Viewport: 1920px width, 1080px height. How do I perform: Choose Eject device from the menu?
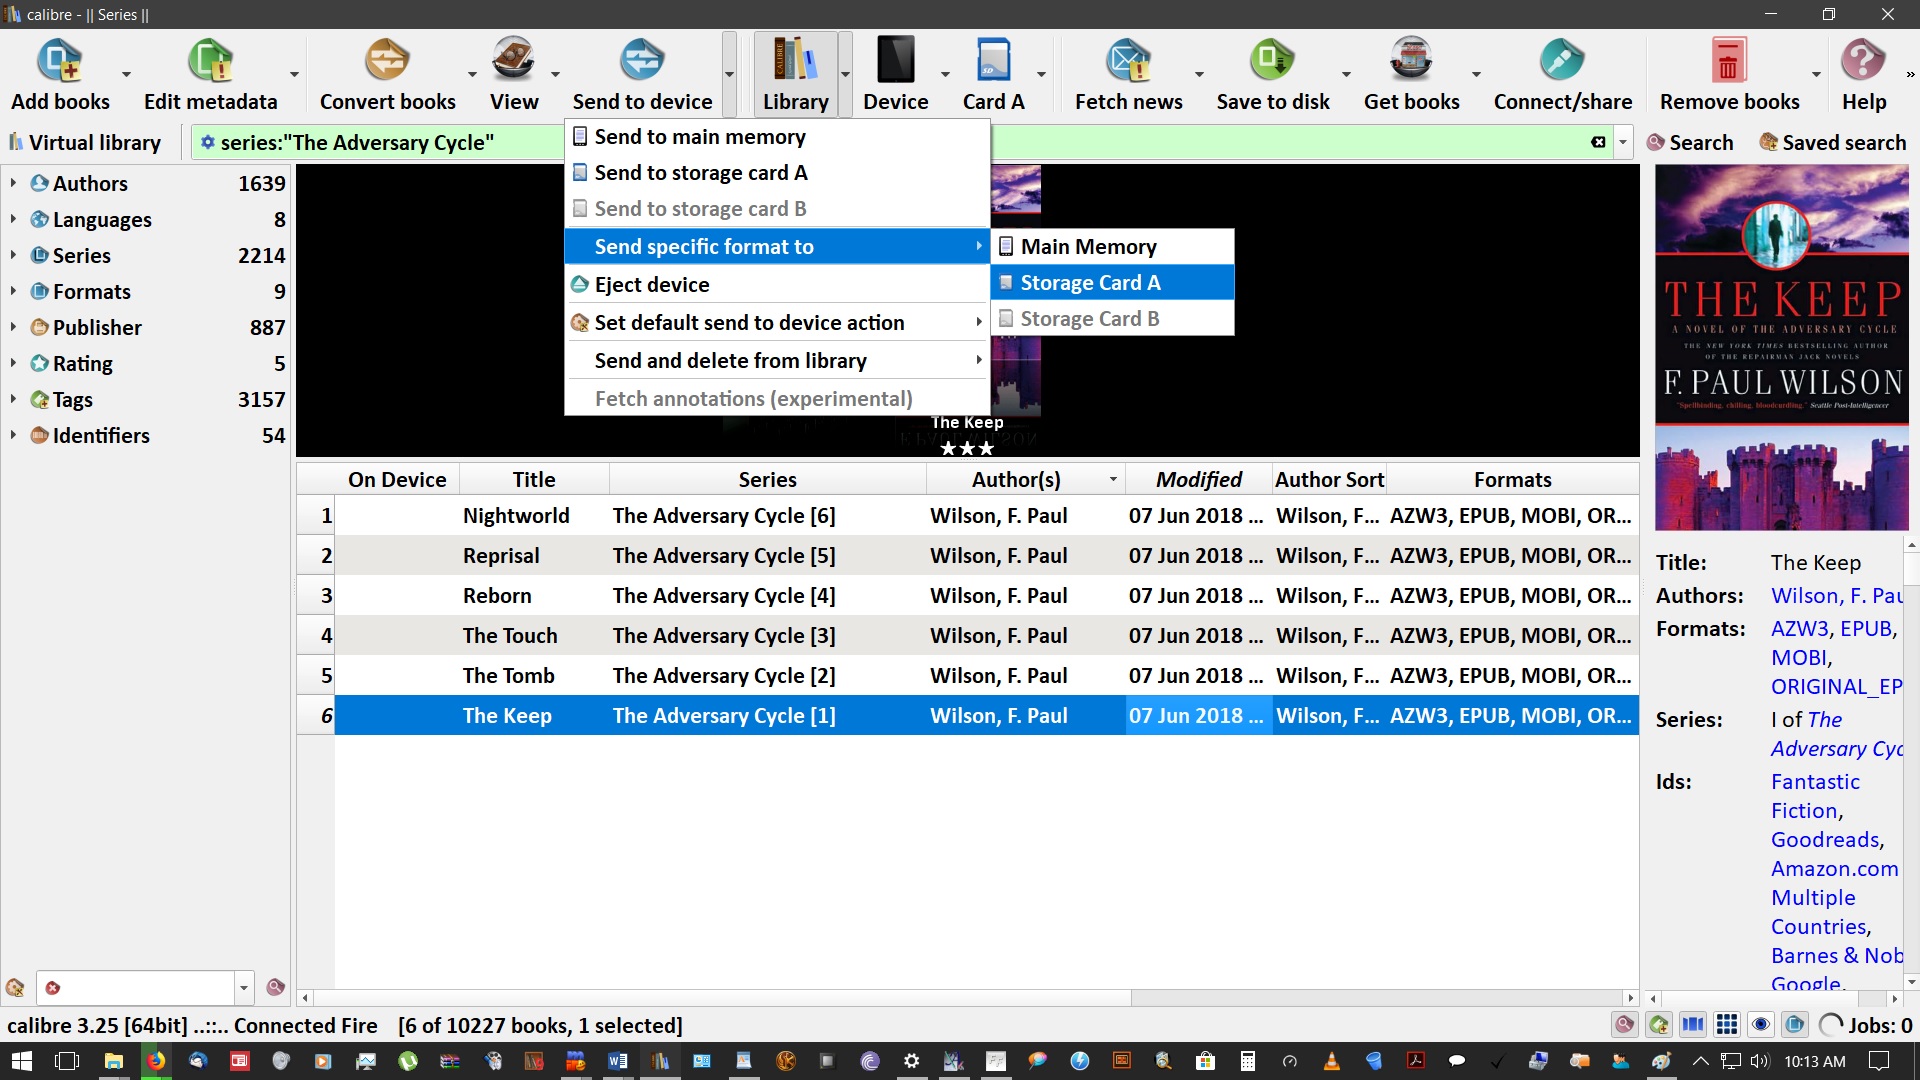tap(652, 285)
